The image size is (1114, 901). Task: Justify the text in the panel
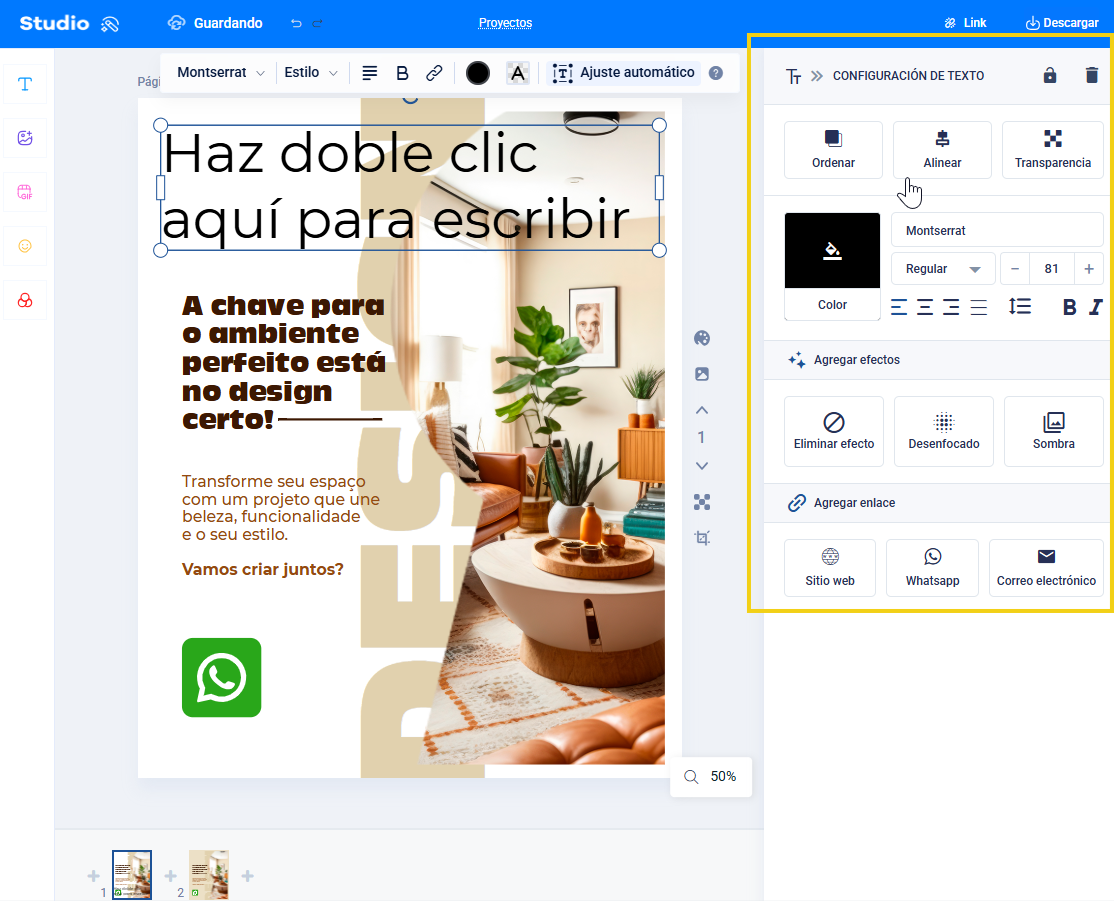tap(978, 307)
